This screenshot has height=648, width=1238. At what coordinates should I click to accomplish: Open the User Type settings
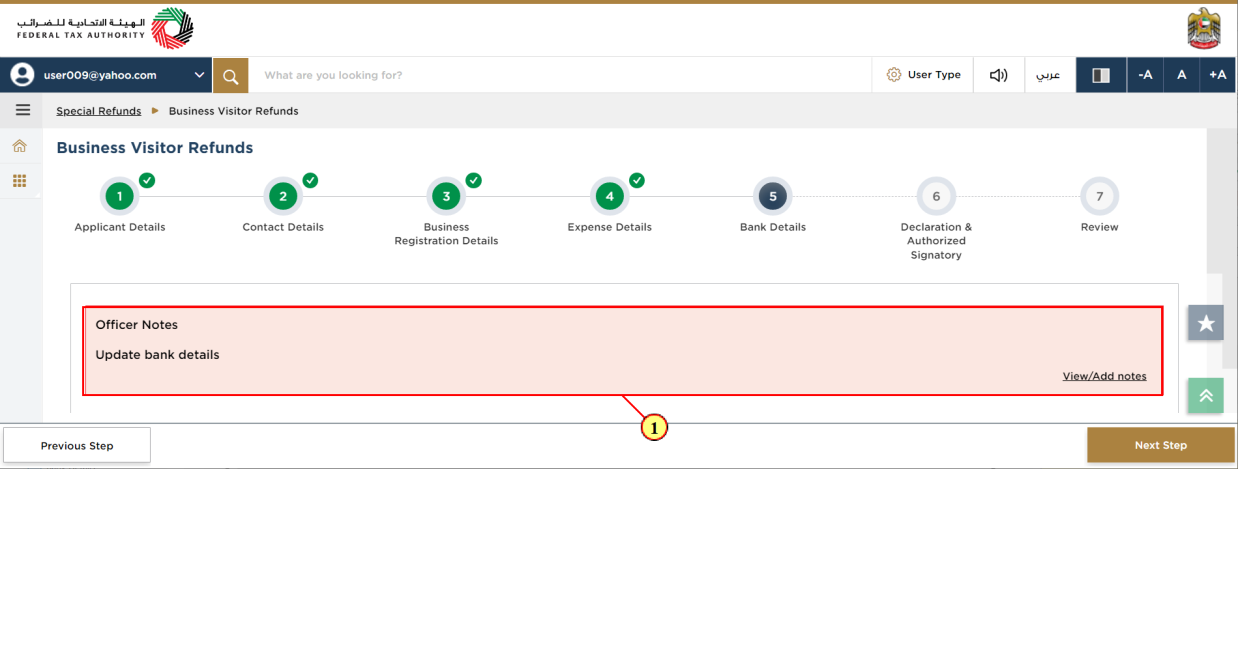pyautogui.click(x=923, y=75)
